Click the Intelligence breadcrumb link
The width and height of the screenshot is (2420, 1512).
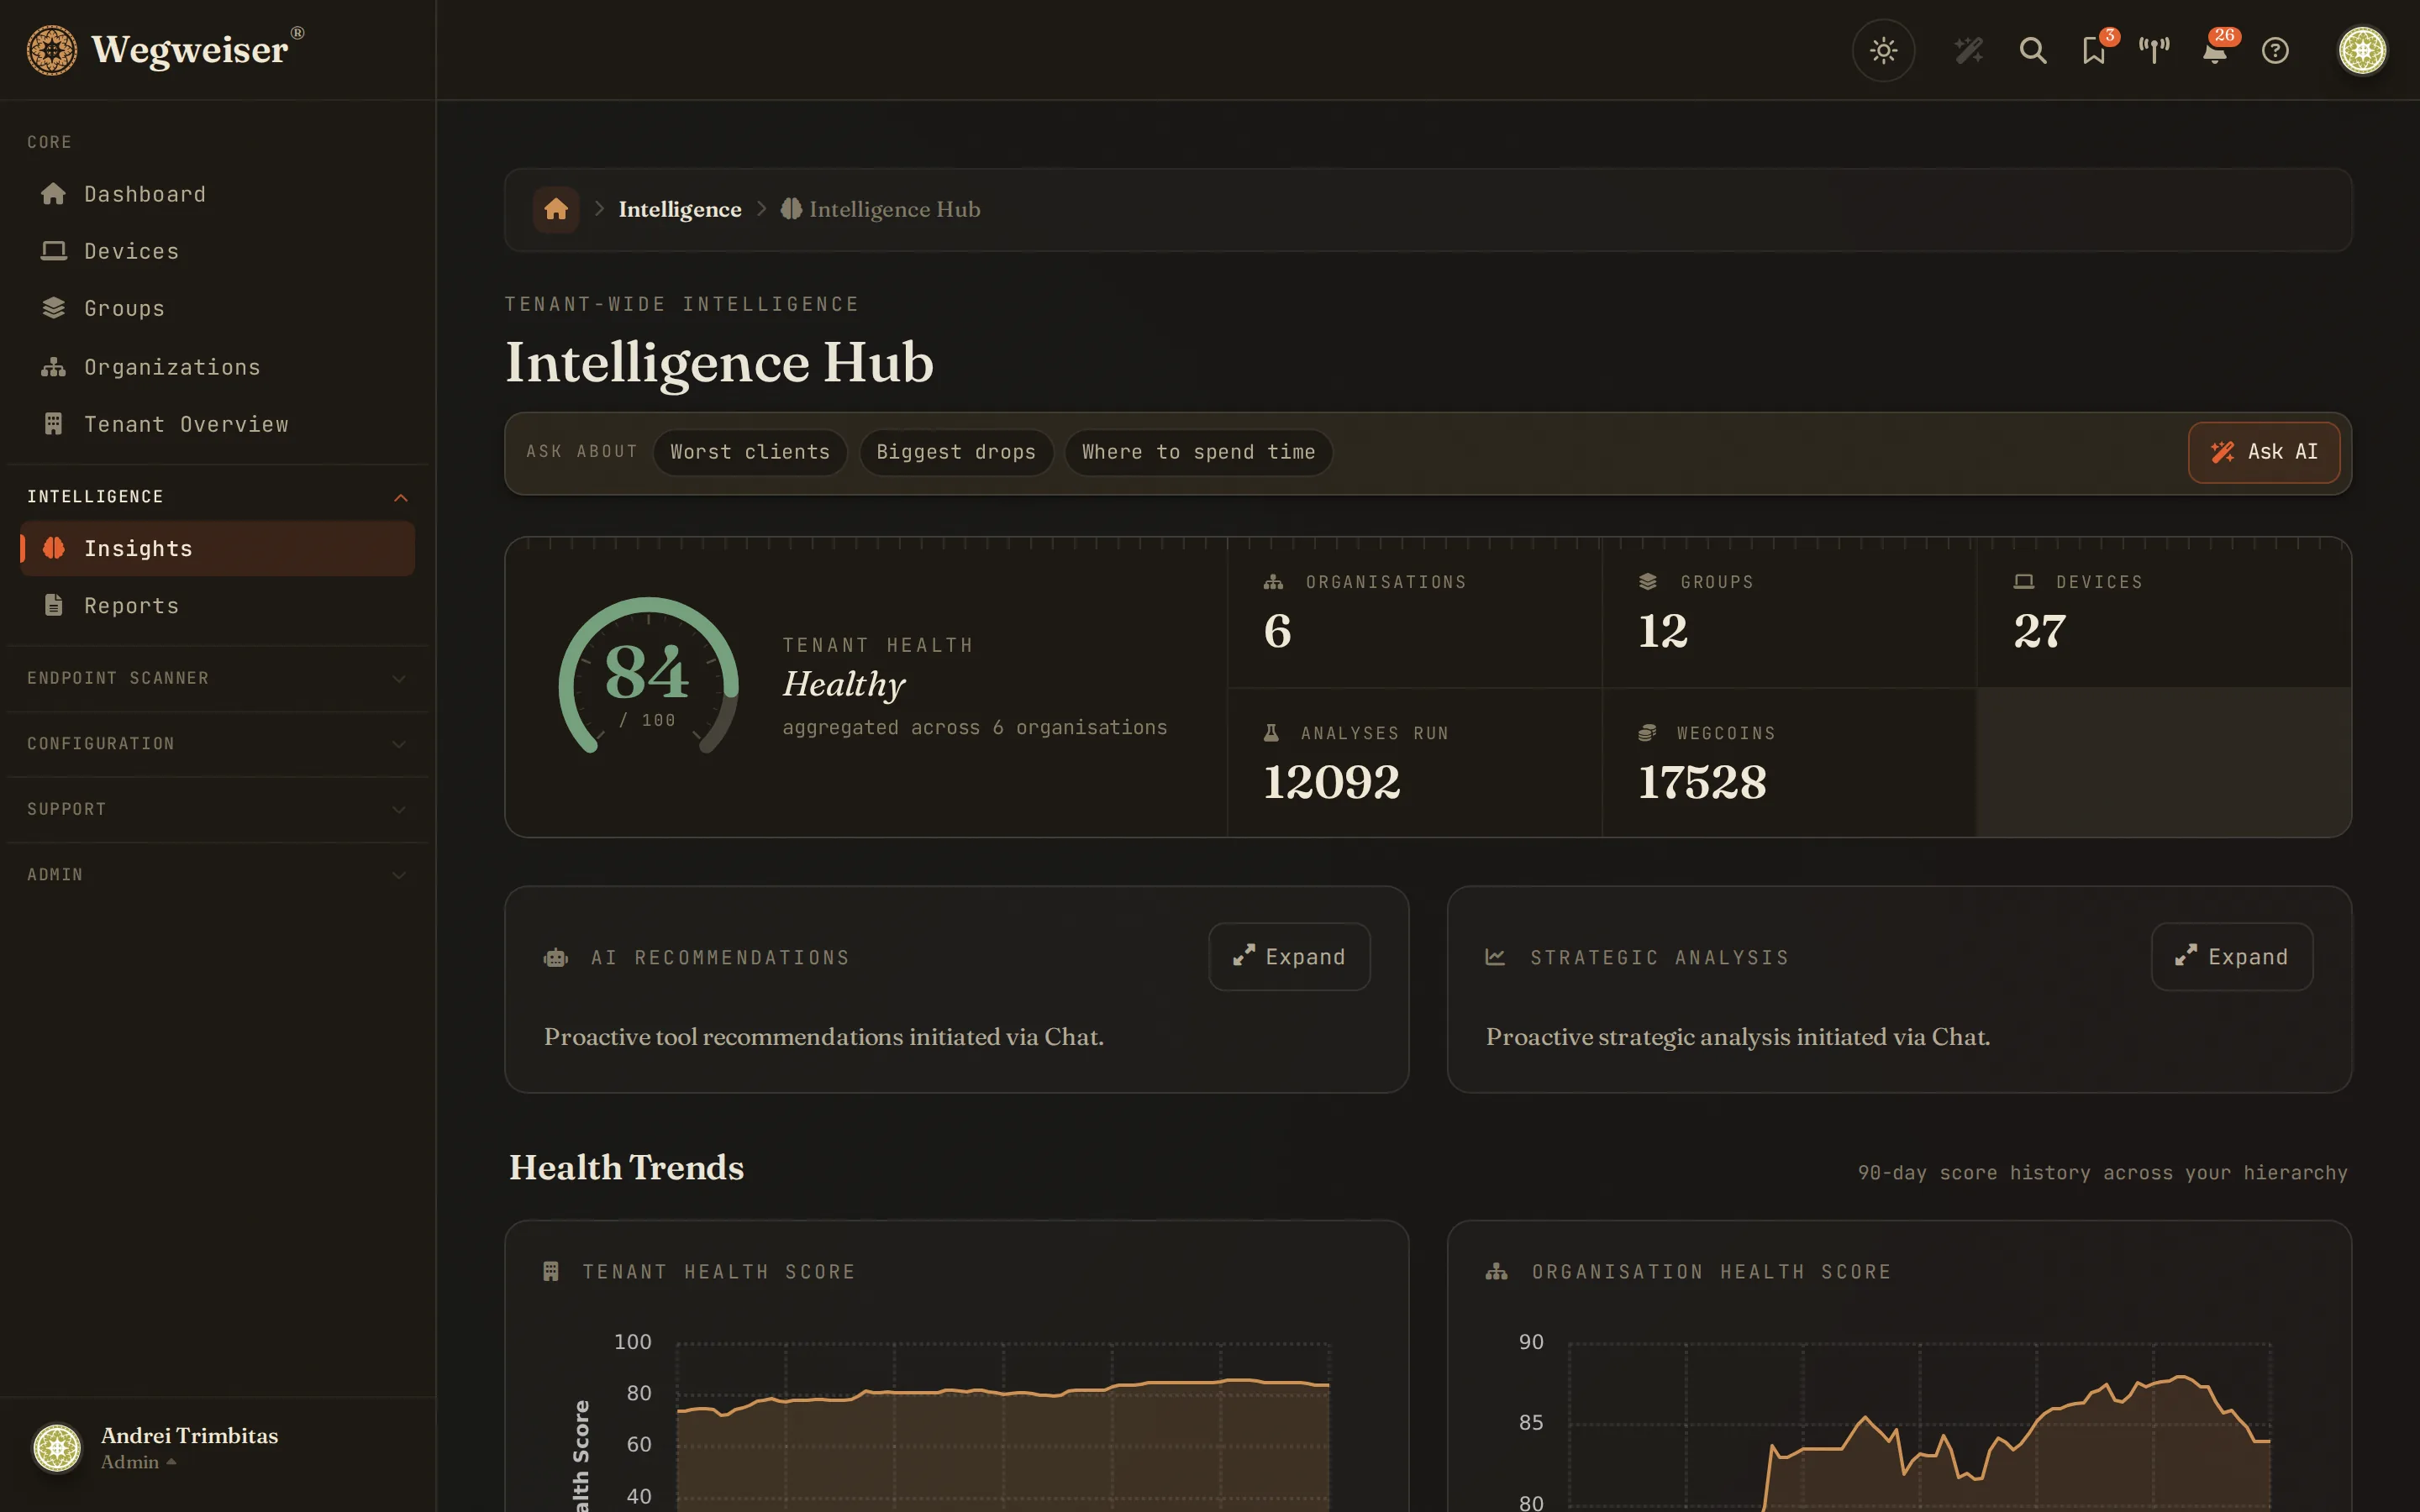680,209
